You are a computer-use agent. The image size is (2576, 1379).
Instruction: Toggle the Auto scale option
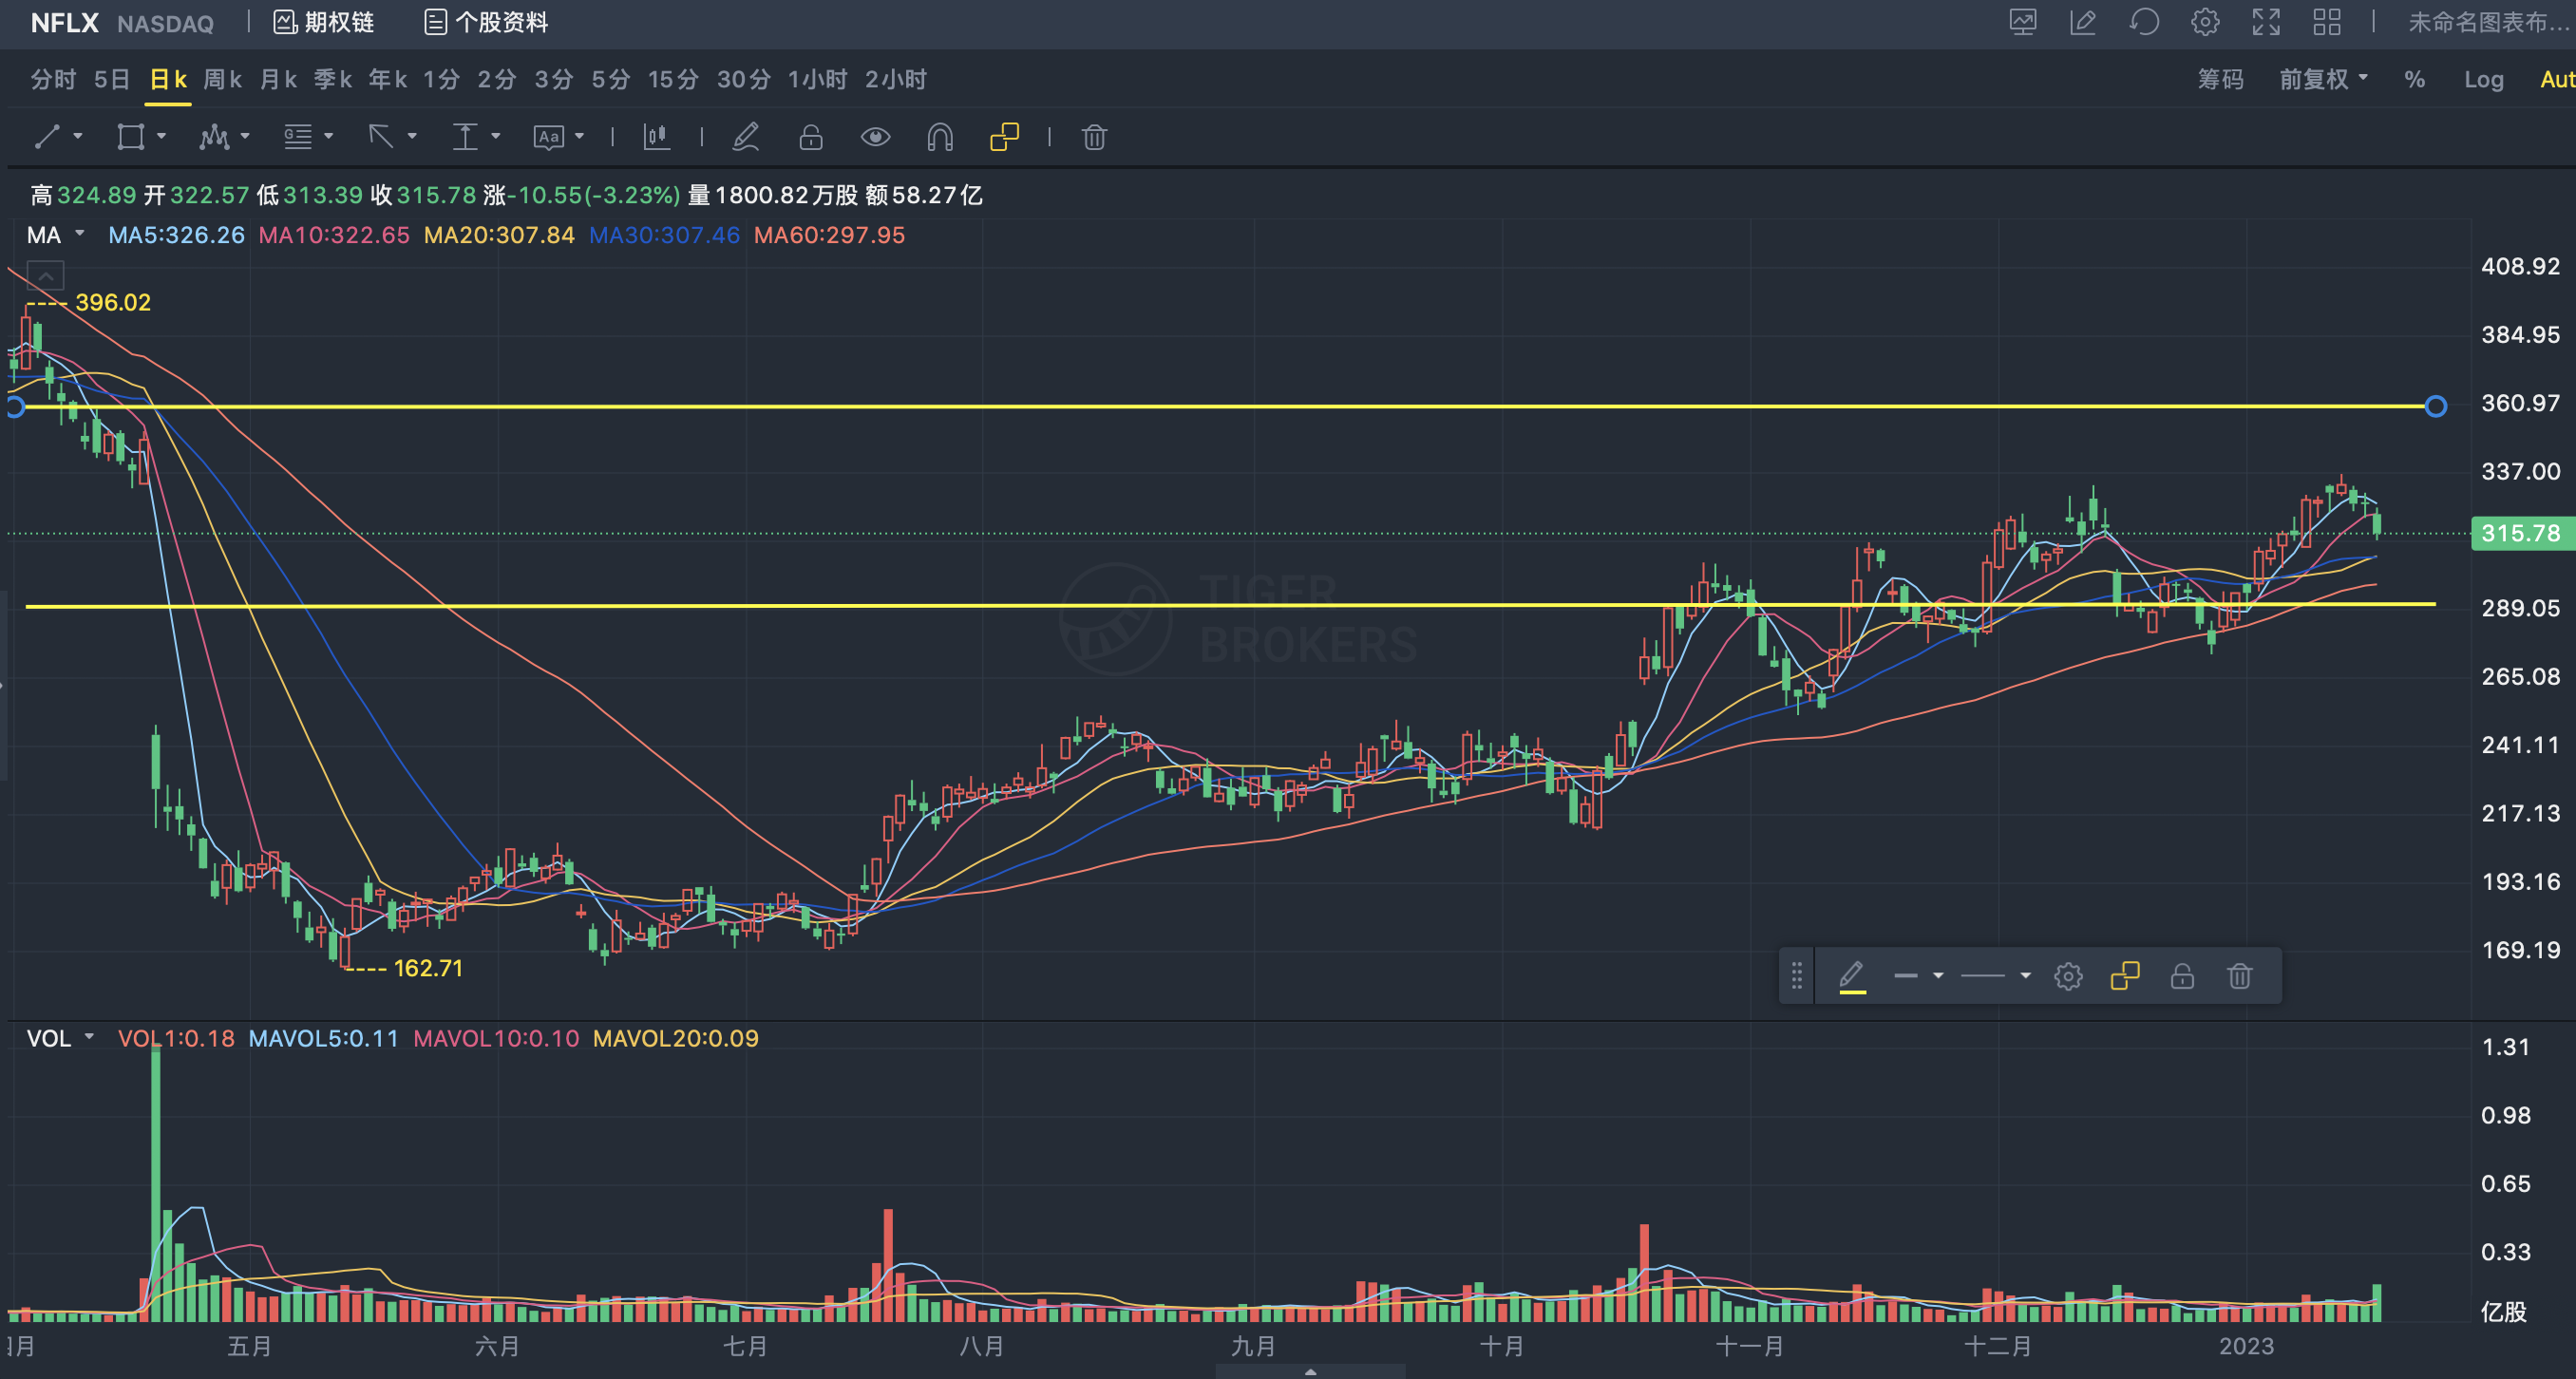coord(2557,79)
